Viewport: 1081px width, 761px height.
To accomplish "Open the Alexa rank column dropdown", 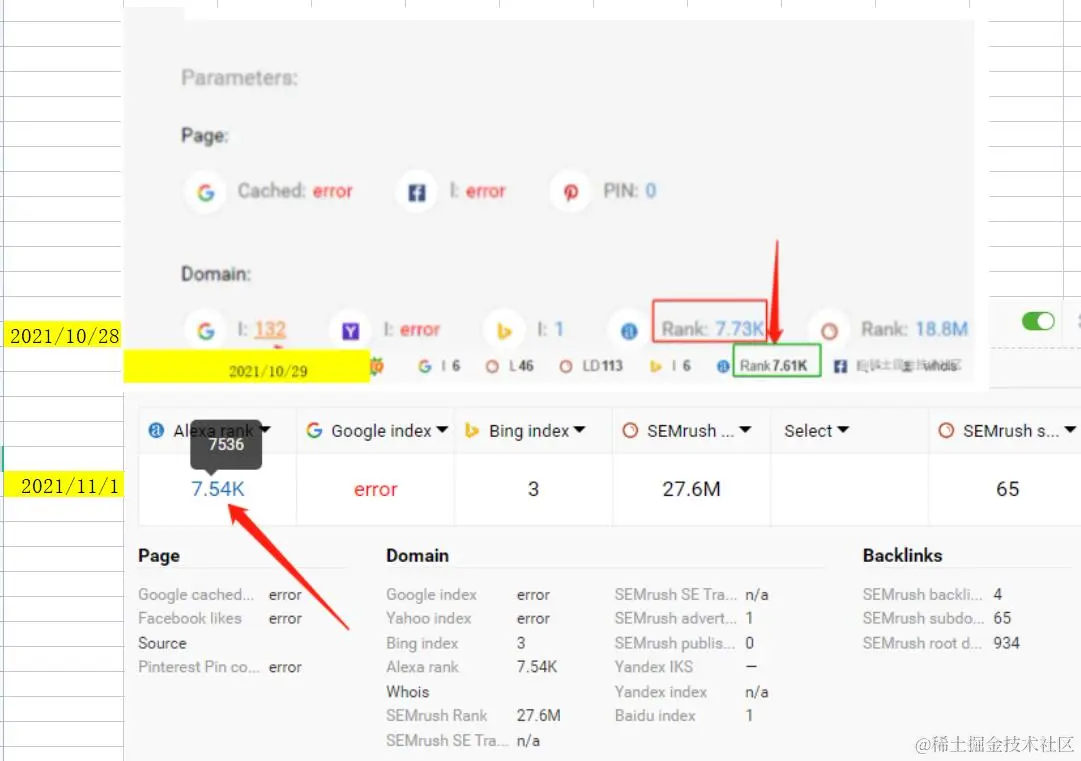I will point(265,430).
